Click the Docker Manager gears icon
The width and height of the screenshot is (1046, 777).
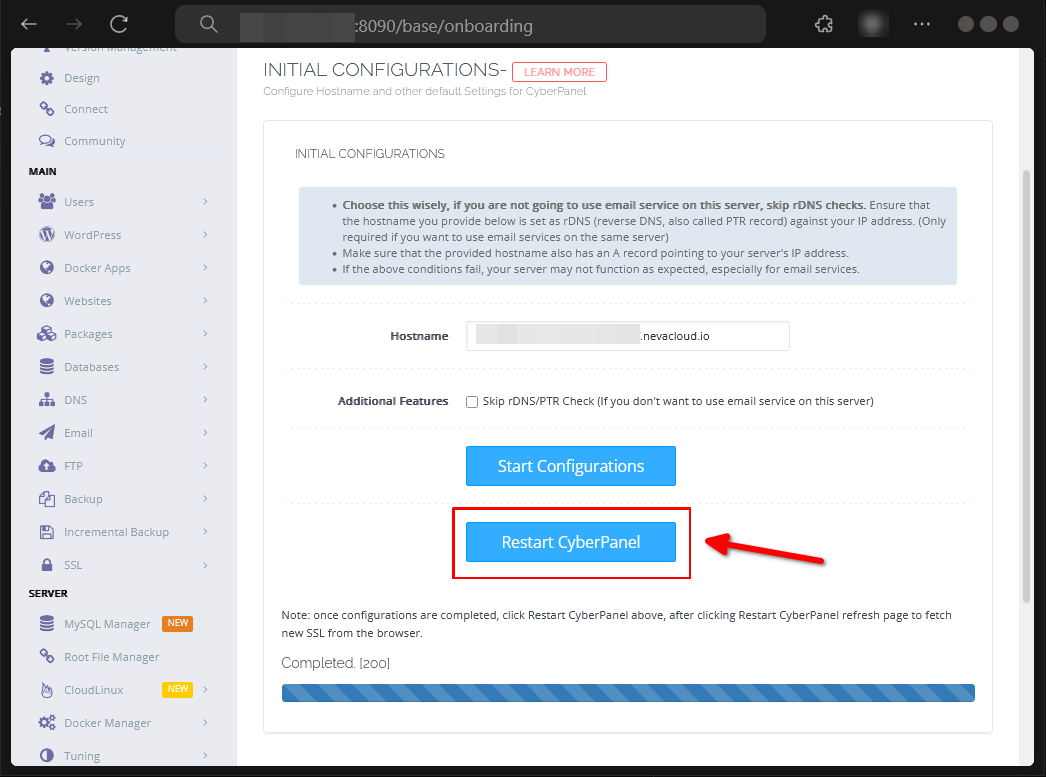[x=47, y=722]
